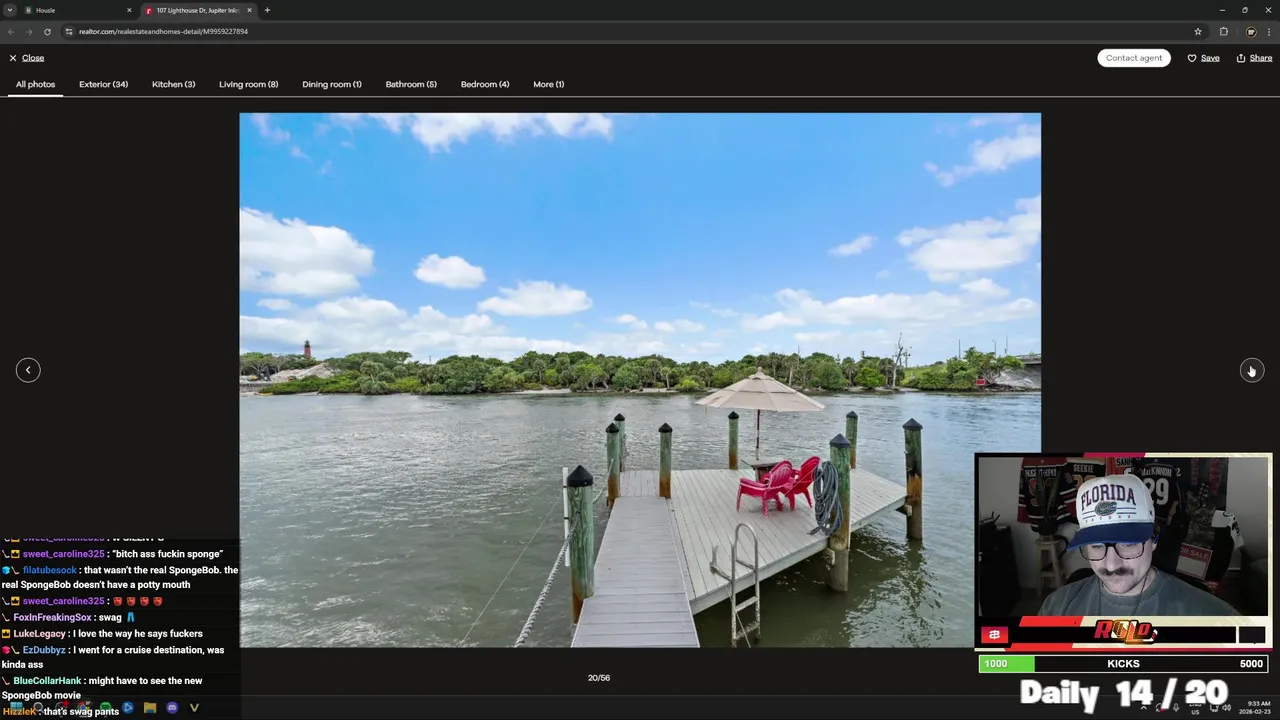Open the blue play-arrow app in taskbar
The height and width of the screenshot is (720, 1280).
[x=128, y=708]
